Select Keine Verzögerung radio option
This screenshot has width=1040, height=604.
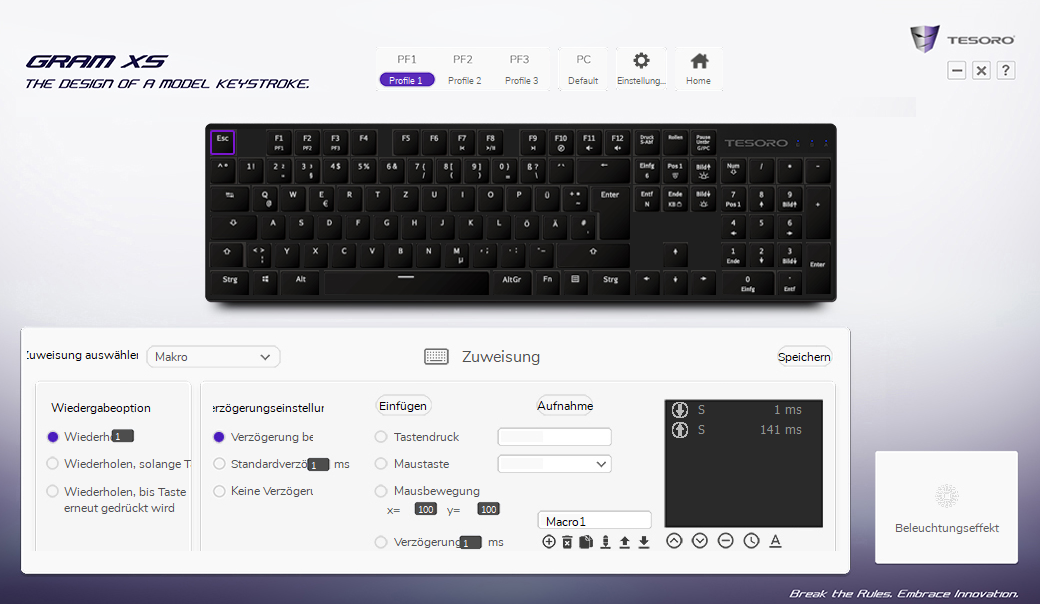219,491
